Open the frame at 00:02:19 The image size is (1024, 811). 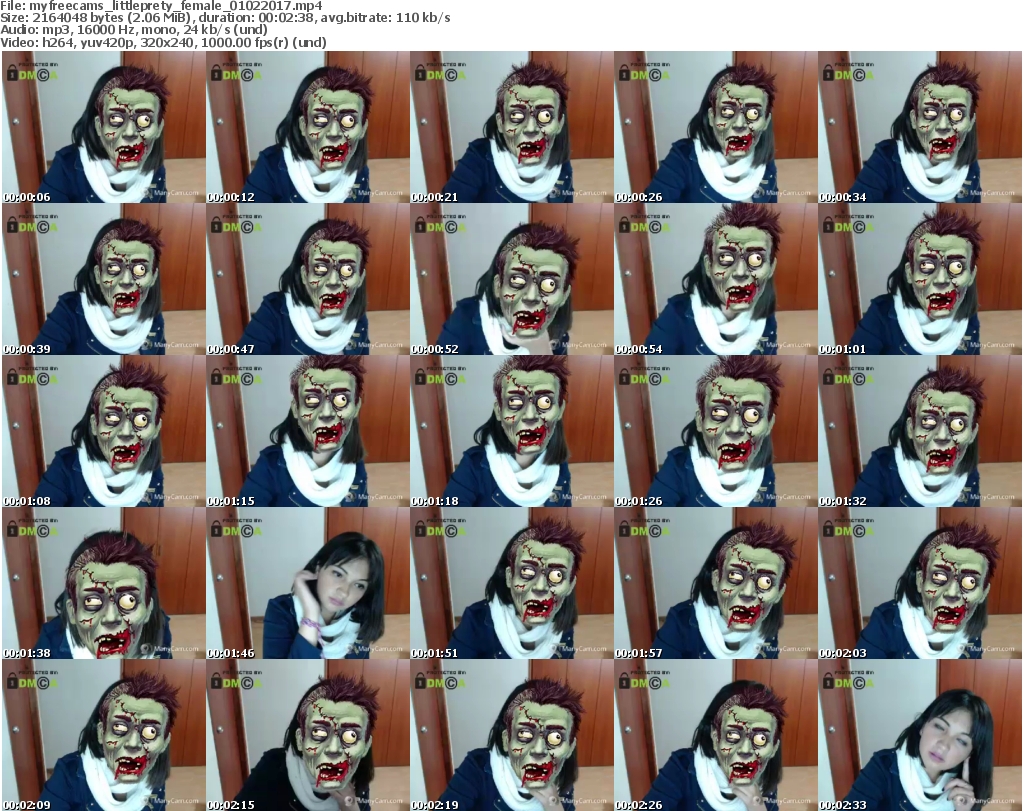point(512,735)
